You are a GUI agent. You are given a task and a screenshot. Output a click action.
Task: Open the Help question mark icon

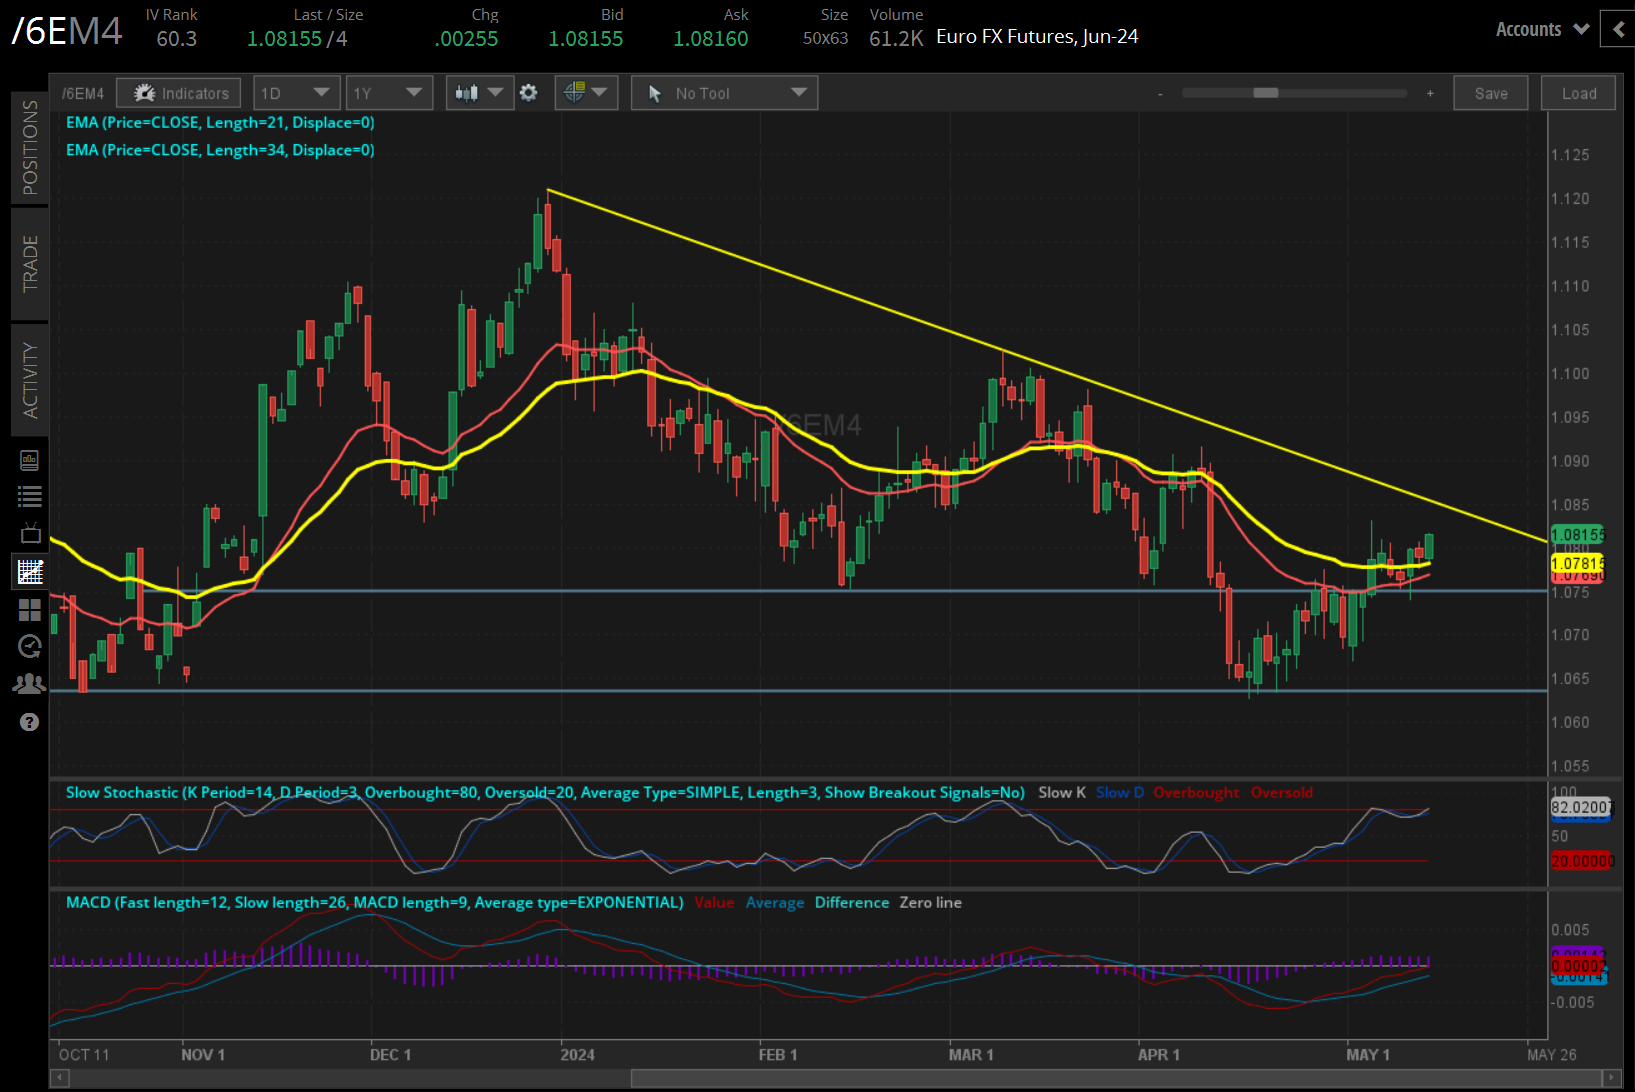point(30,722)
